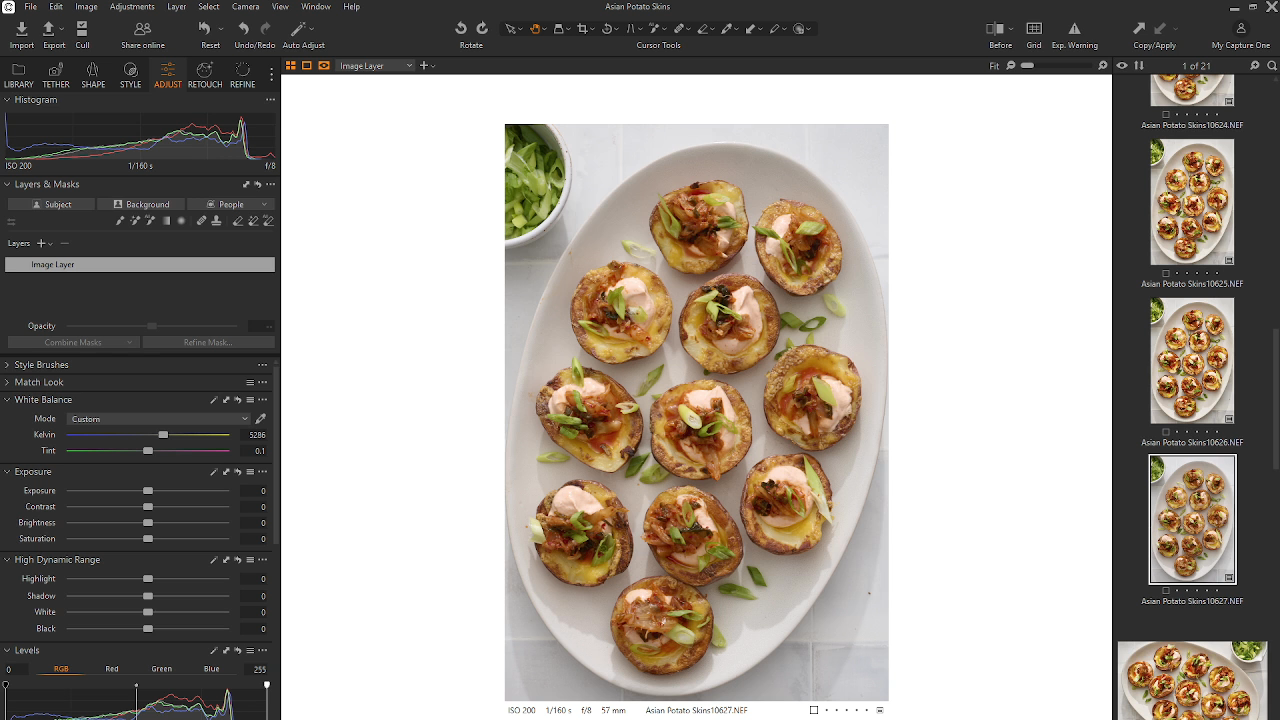1280x720 pixels.
Task: Click the Redo arrow
Action: click(266, 29)
